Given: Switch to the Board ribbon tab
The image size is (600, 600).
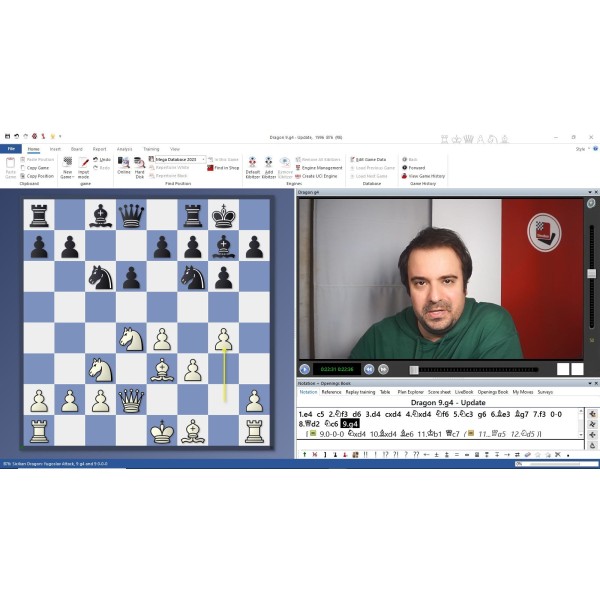Looking at the screenshot, I should pos(77,149).
